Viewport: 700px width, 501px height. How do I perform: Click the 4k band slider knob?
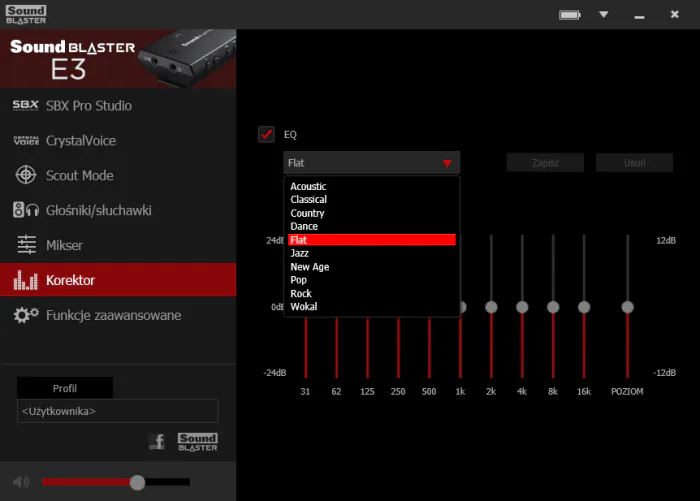522,307
